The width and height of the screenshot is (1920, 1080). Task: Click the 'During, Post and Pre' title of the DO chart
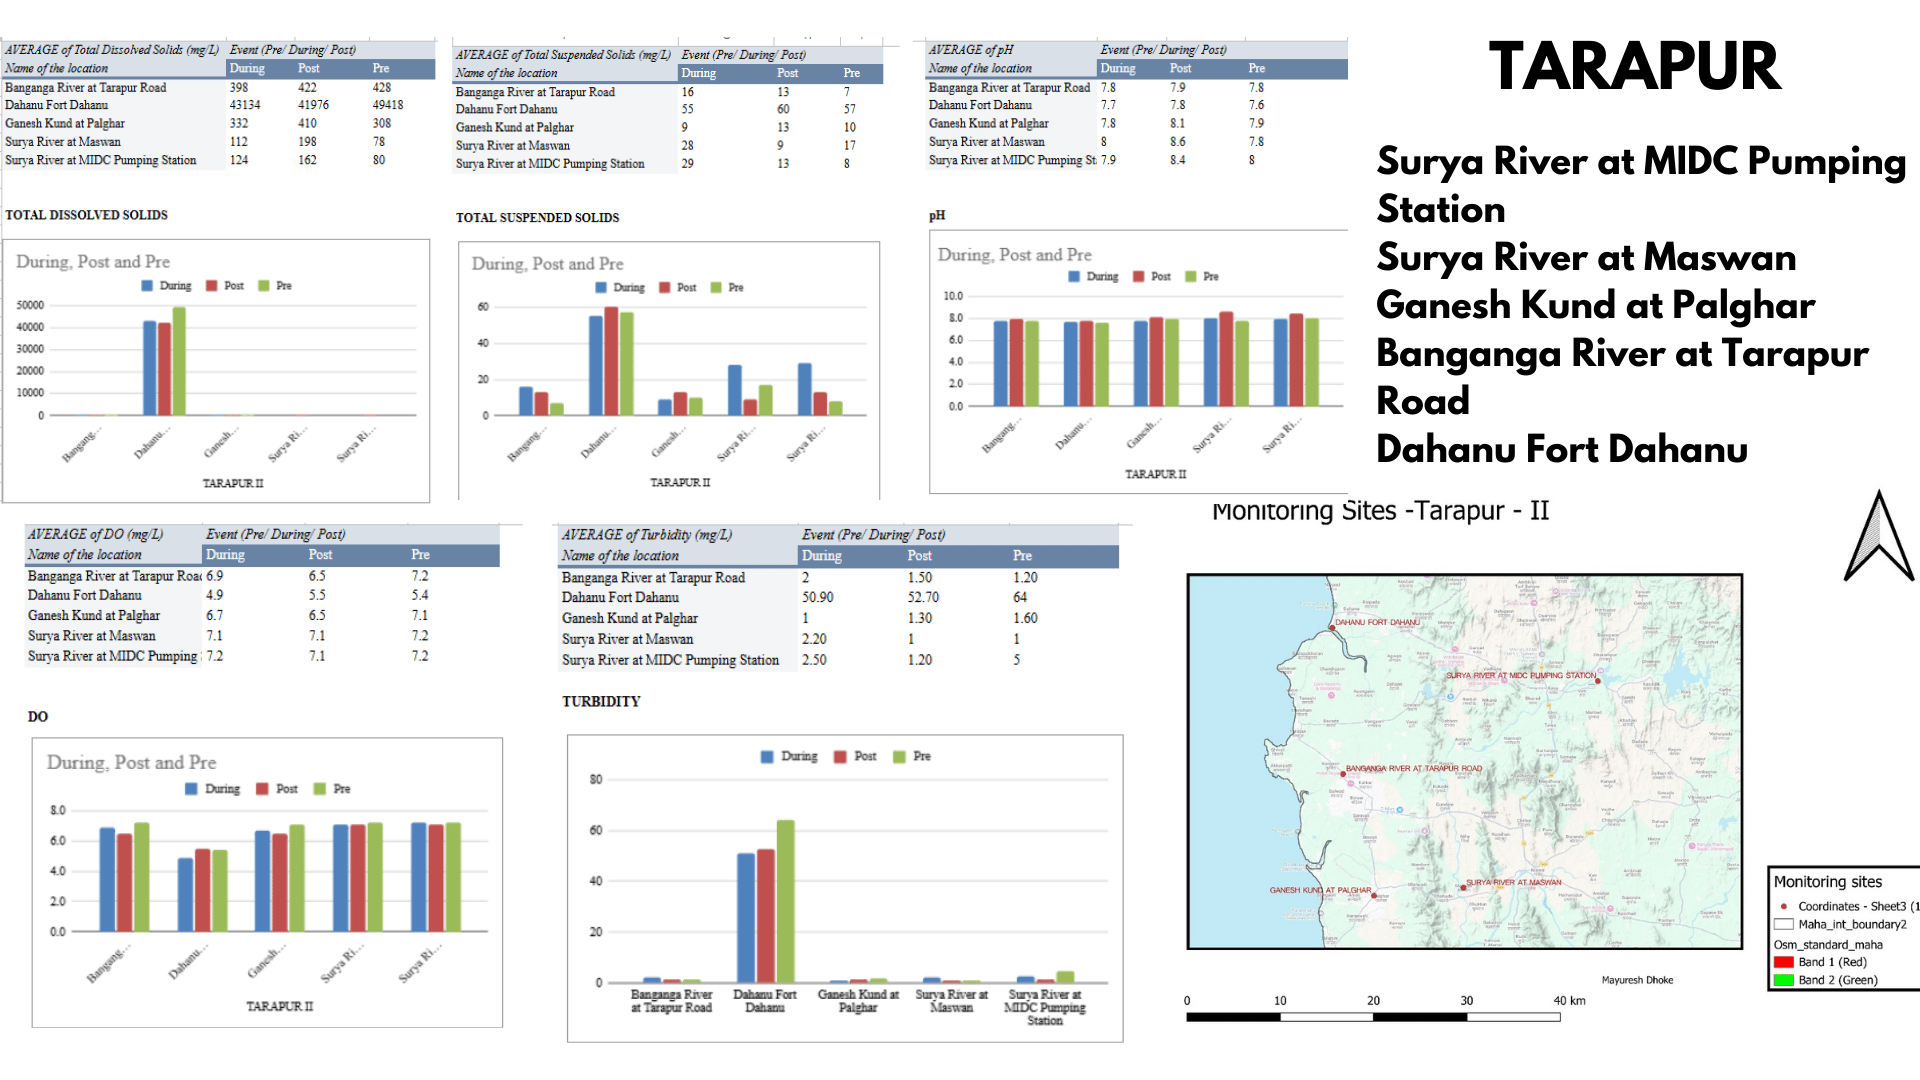point(131,763)
